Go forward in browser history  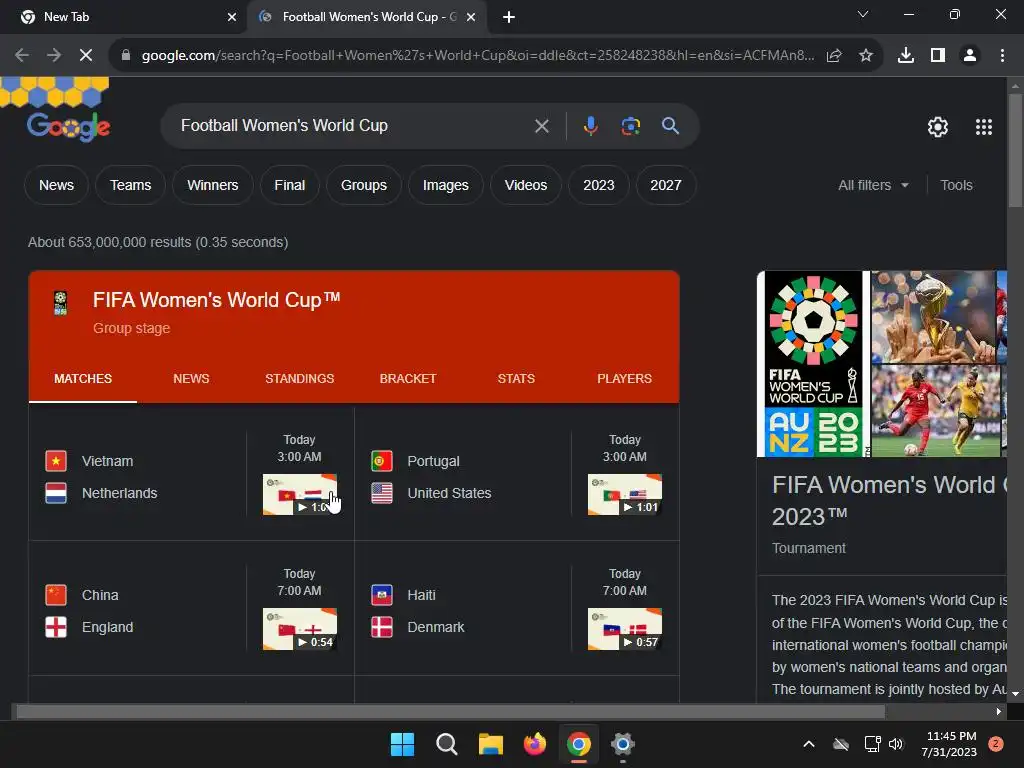[54, 56]
